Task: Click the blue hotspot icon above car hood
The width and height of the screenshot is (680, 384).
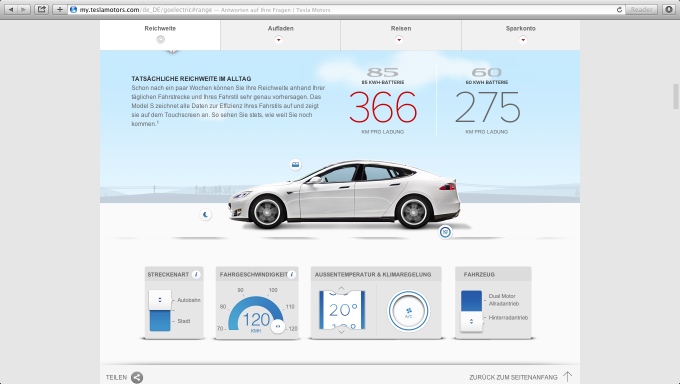Action: pos(295,165)
